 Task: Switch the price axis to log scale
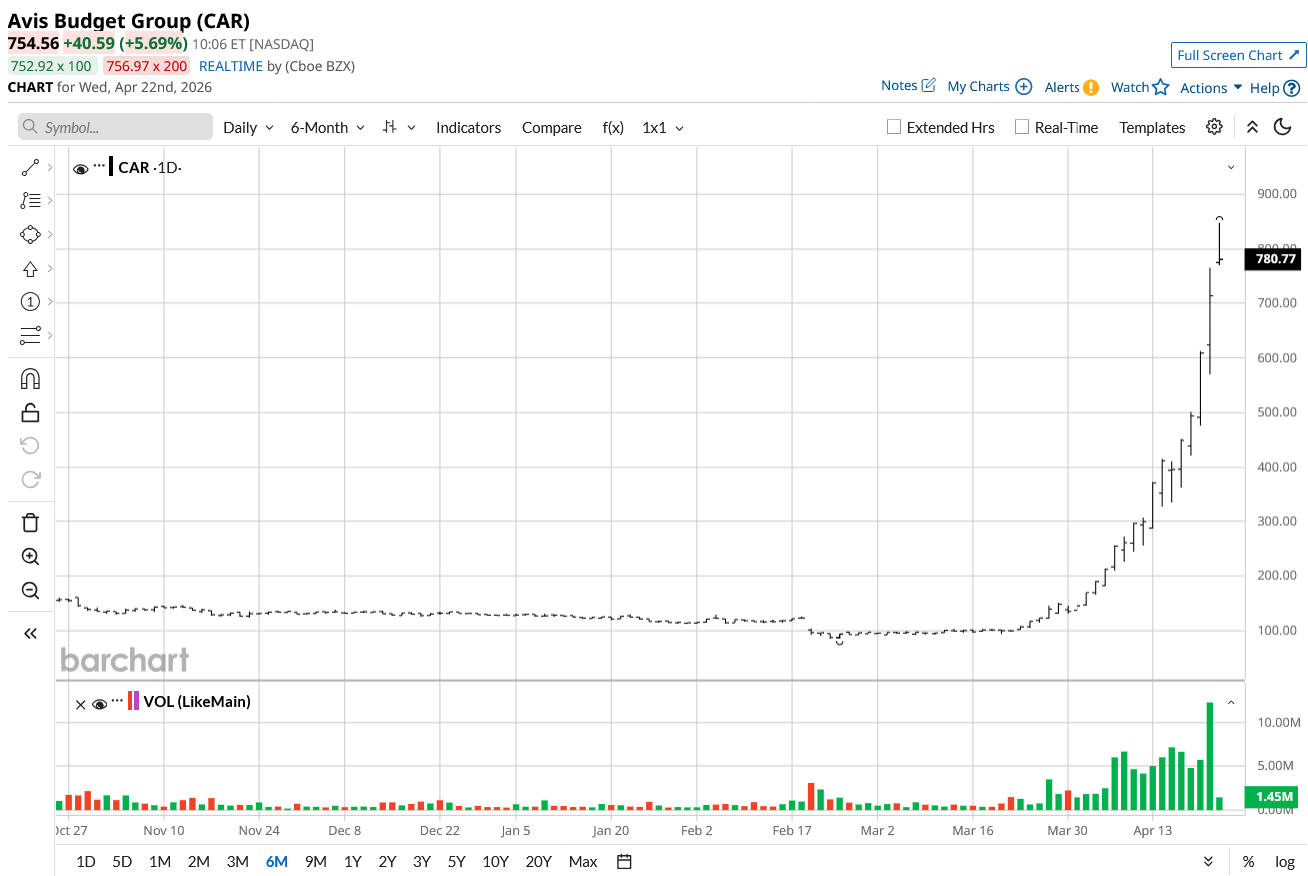coord(1285,861)
